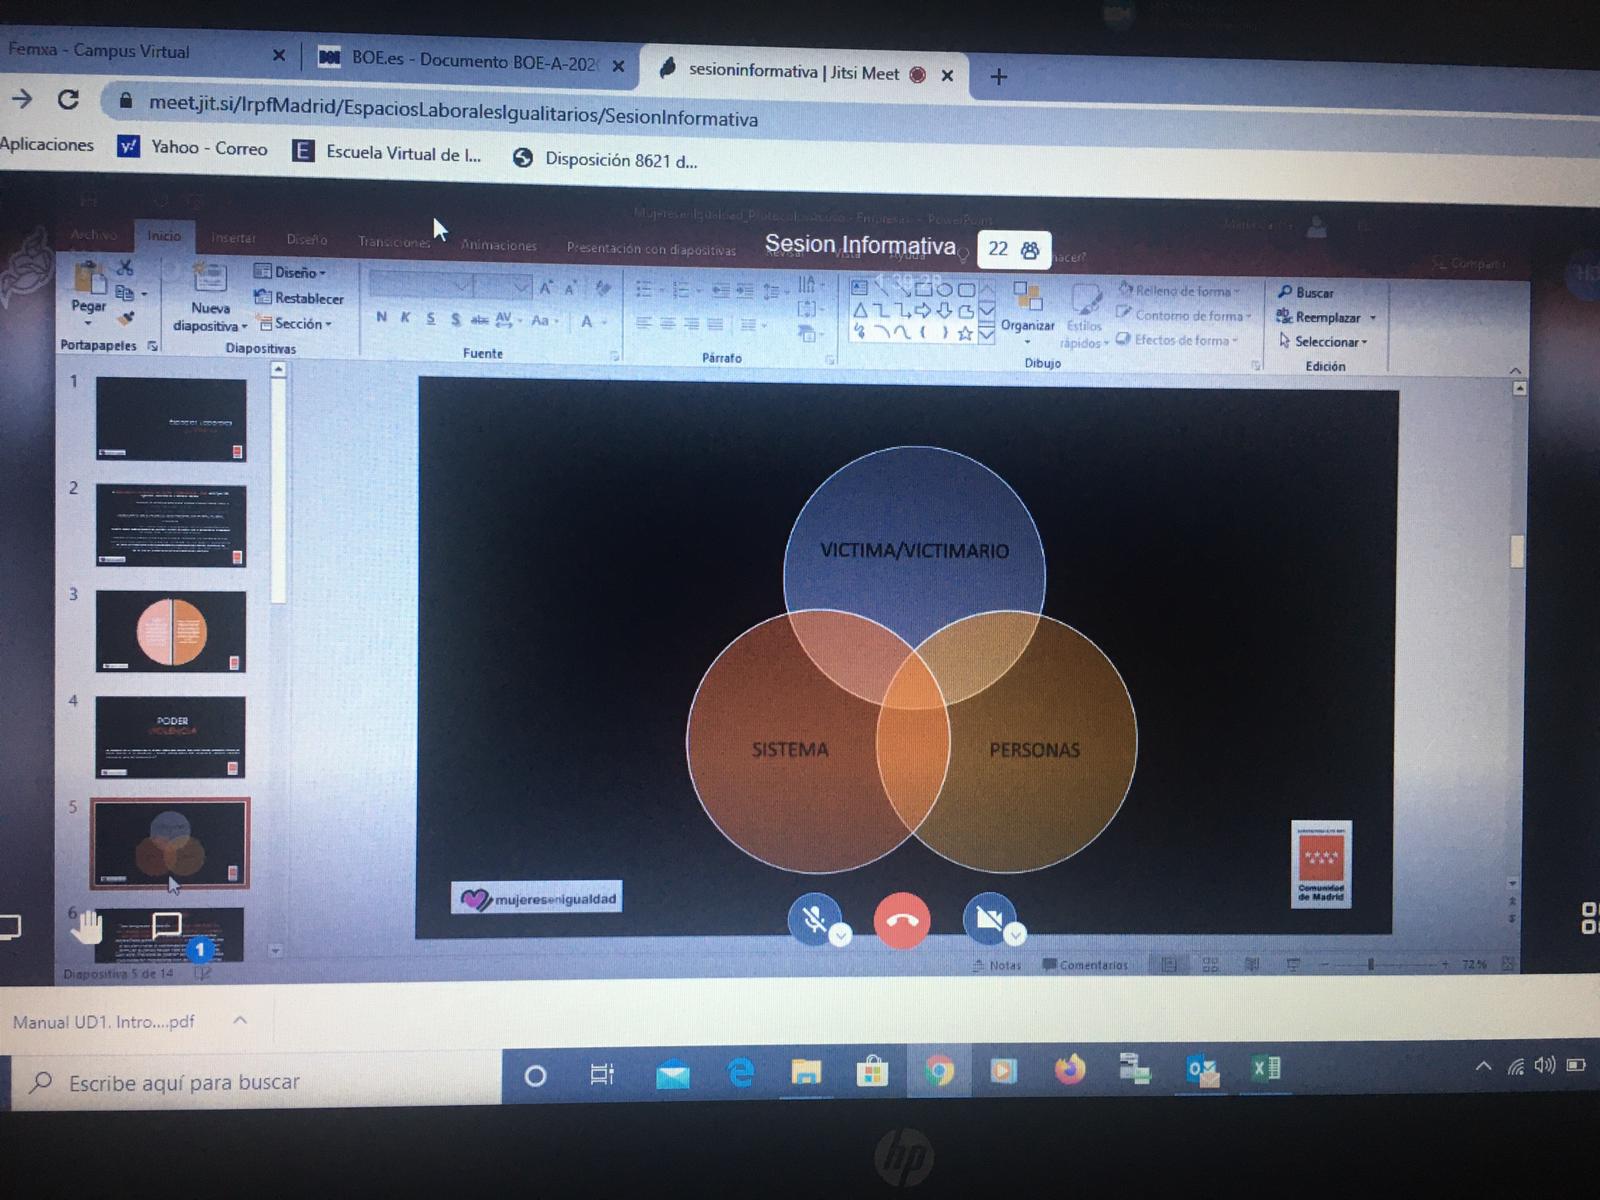Click the Cut scissors icon

125,268
